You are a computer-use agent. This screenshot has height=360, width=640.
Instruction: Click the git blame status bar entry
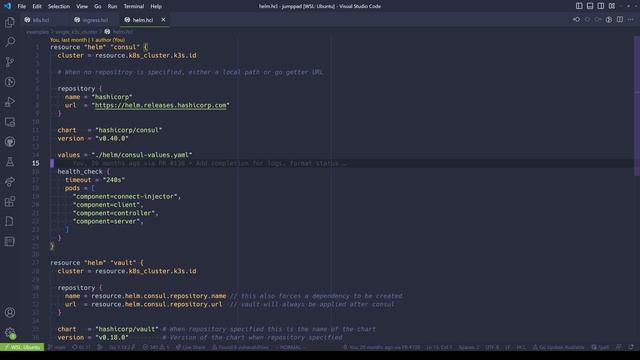coord(381,347)
